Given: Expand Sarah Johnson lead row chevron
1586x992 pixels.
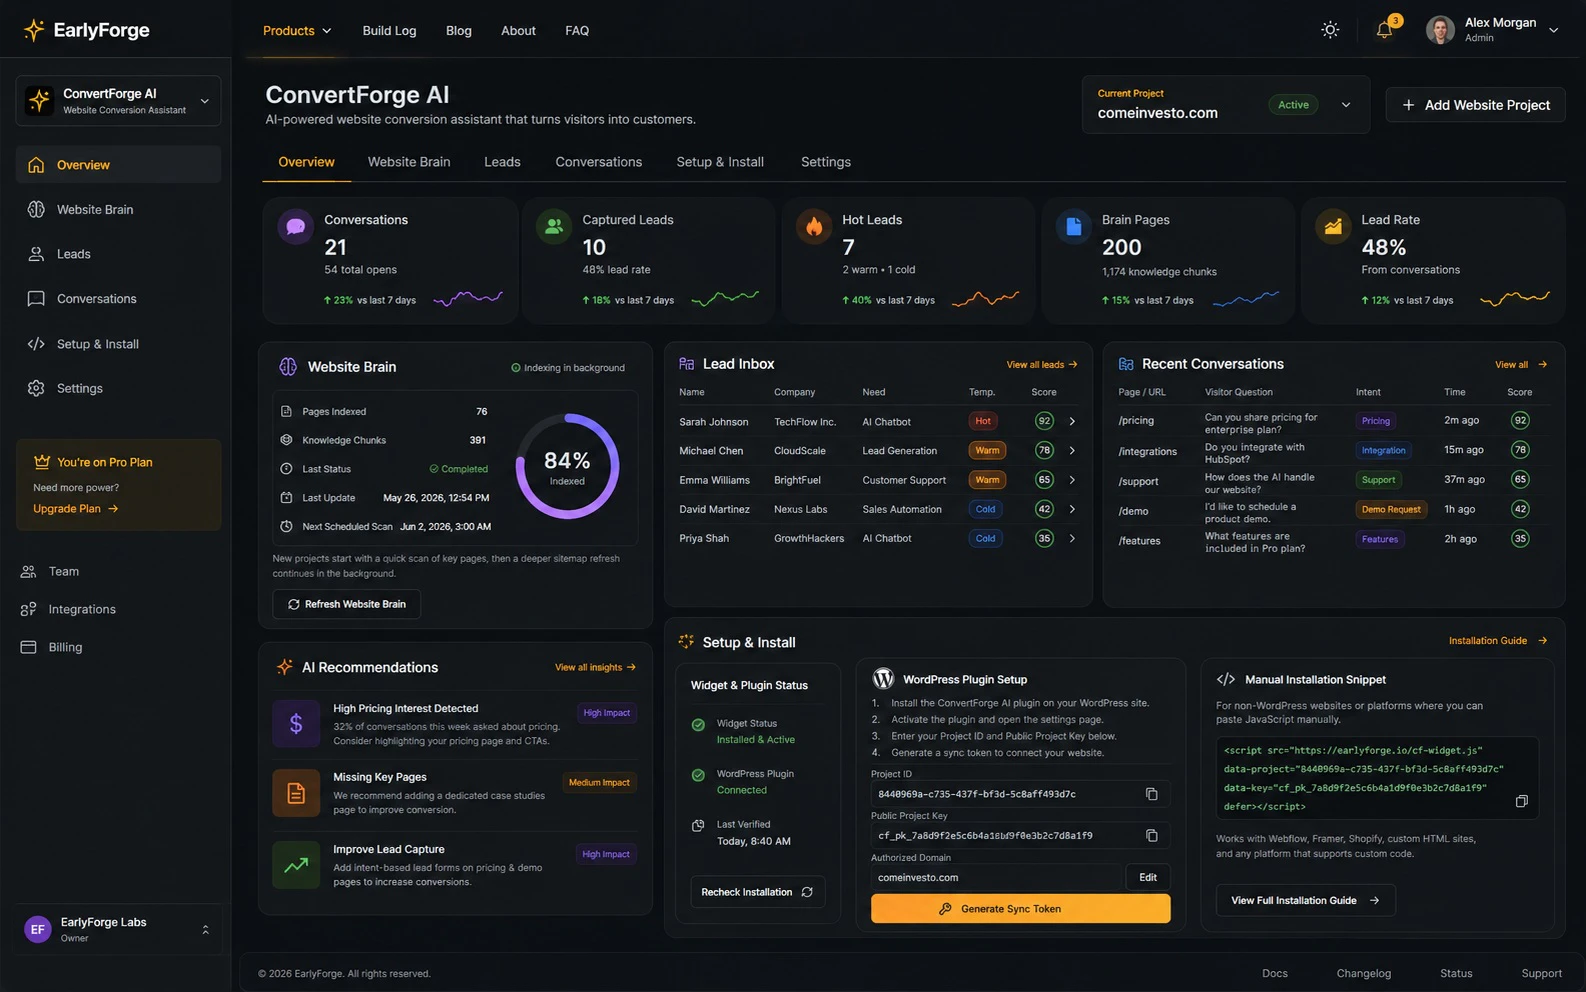Looking at the screenshot, I should [x=1072, y=422].
